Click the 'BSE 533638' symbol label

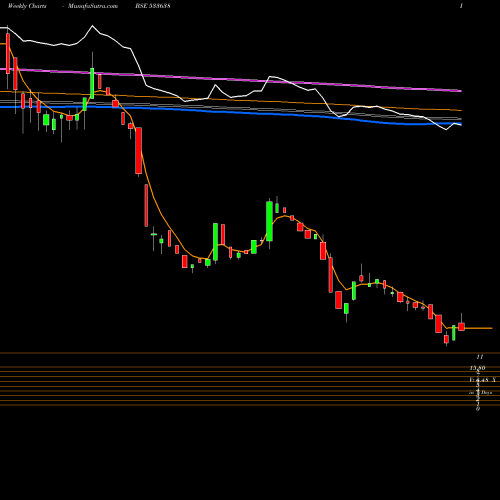click(x=153, y=6)
